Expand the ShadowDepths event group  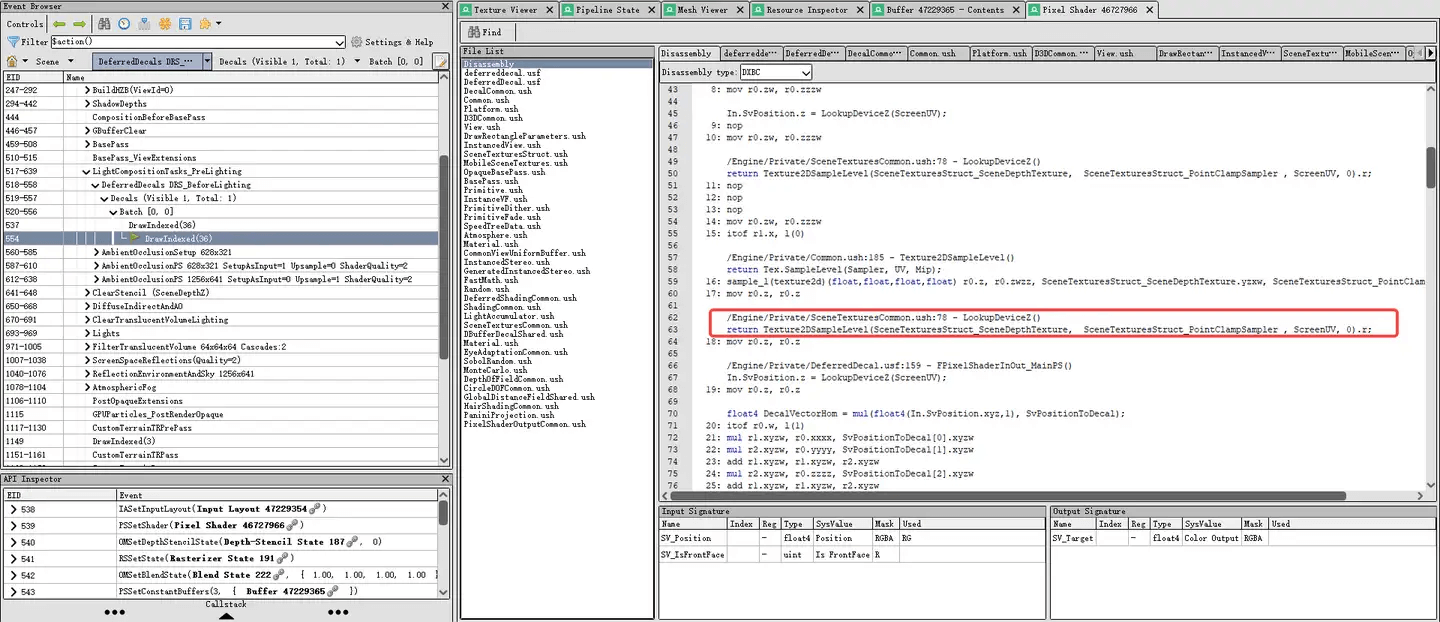[x=87, y=104]
